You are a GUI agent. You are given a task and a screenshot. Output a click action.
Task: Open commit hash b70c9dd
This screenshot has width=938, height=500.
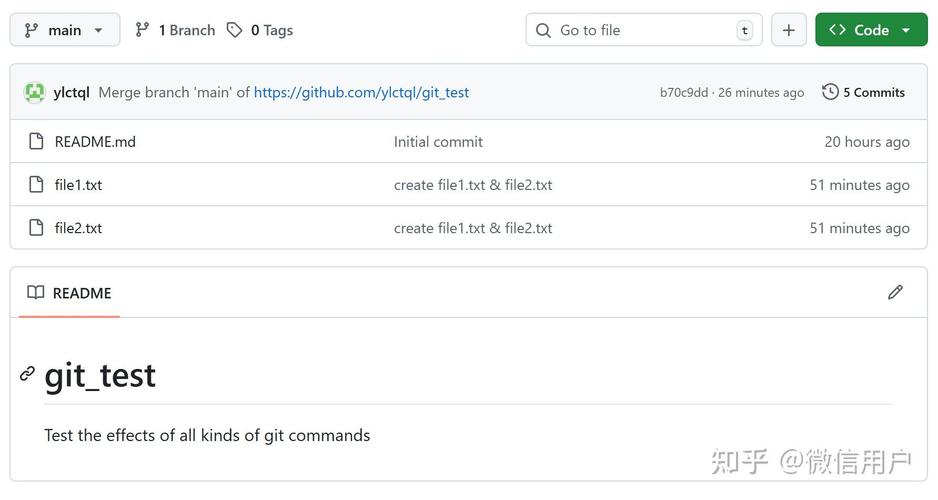click(x=684, y=93)
